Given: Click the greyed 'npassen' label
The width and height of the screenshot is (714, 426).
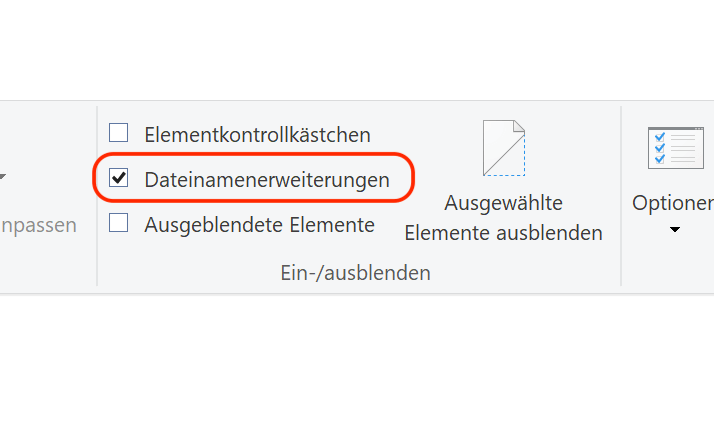Looking at the screenshot, I should (38, 226).
